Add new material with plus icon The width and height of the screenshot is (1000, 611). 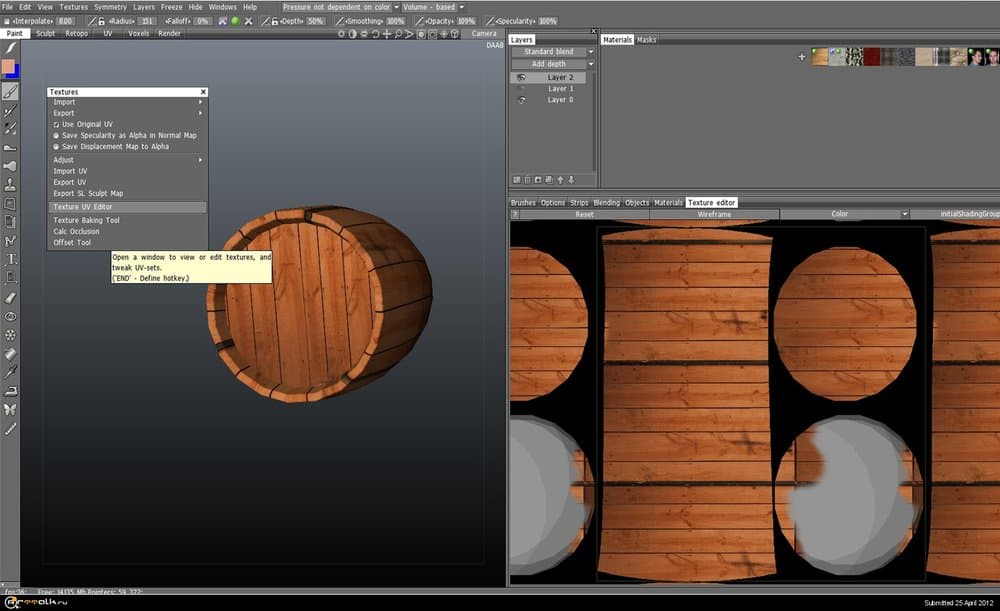(x=802, y=57)
